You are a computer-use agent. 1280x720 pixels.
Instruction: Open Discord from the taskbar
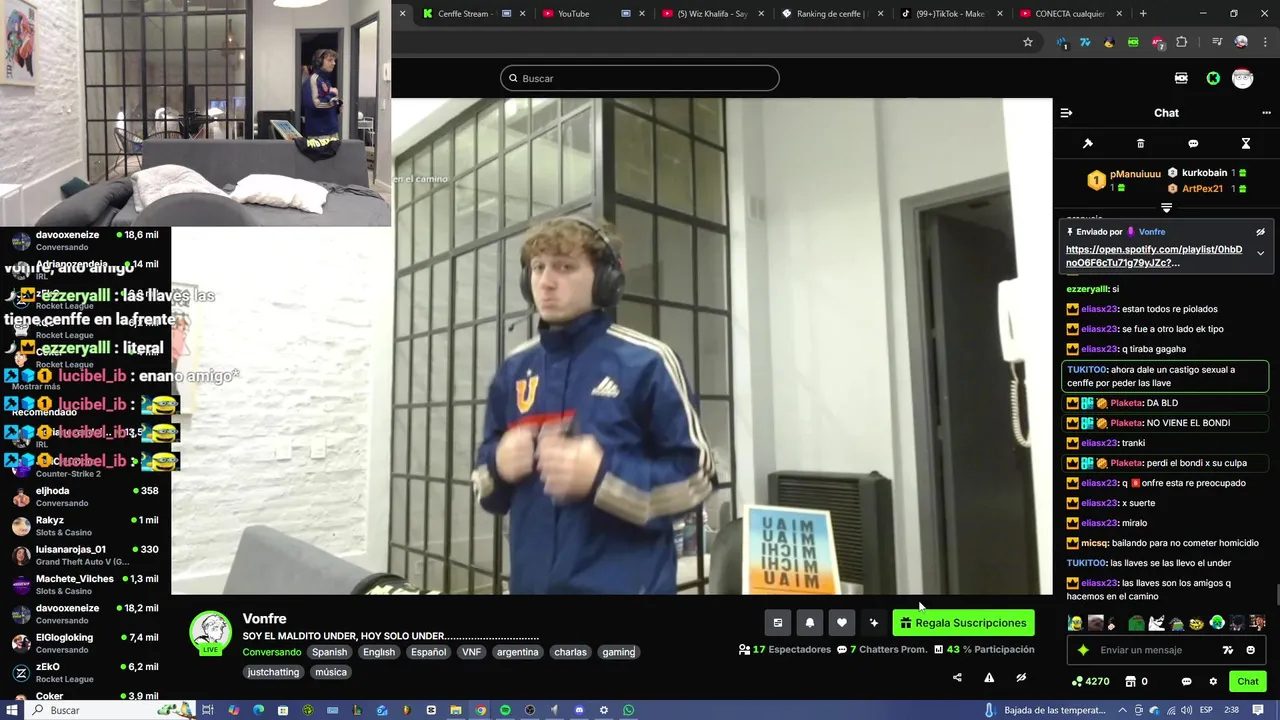pyautogui.click(x=579, y=710)
